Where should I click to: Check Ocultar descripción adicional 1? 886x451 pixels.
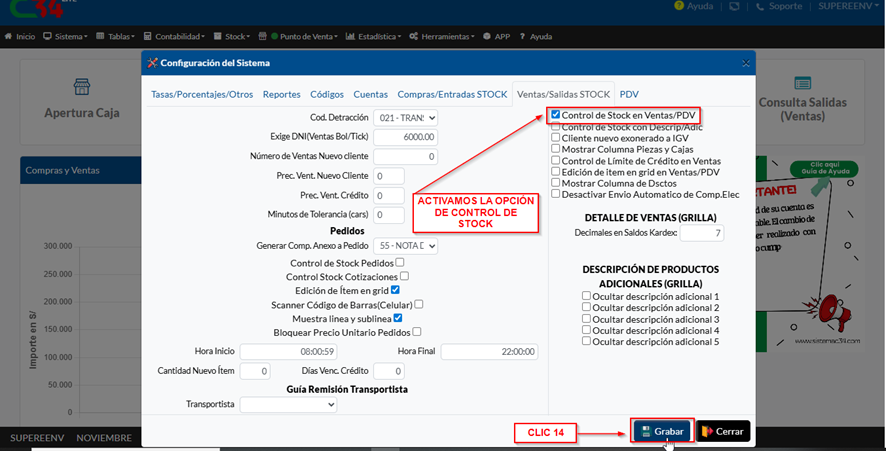click(587, 297)
